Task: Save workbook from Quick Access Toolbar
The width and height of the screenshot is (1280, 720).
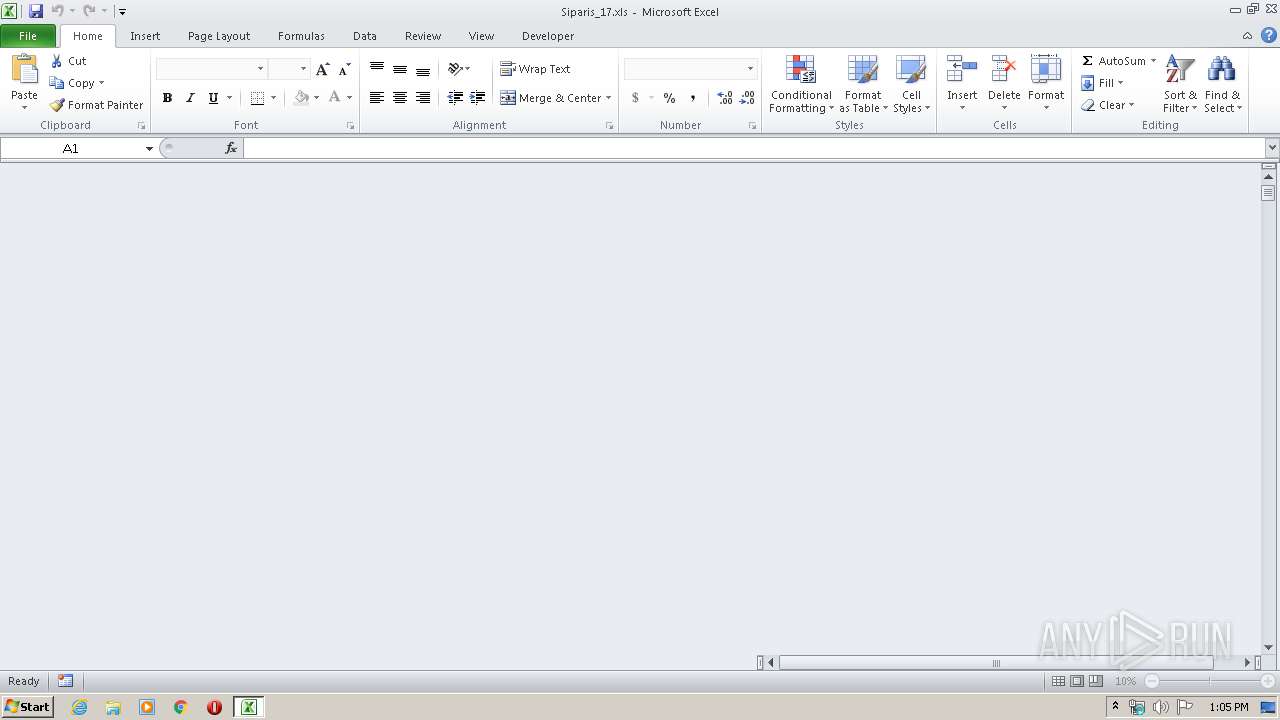Action: (x=36, y=11)
